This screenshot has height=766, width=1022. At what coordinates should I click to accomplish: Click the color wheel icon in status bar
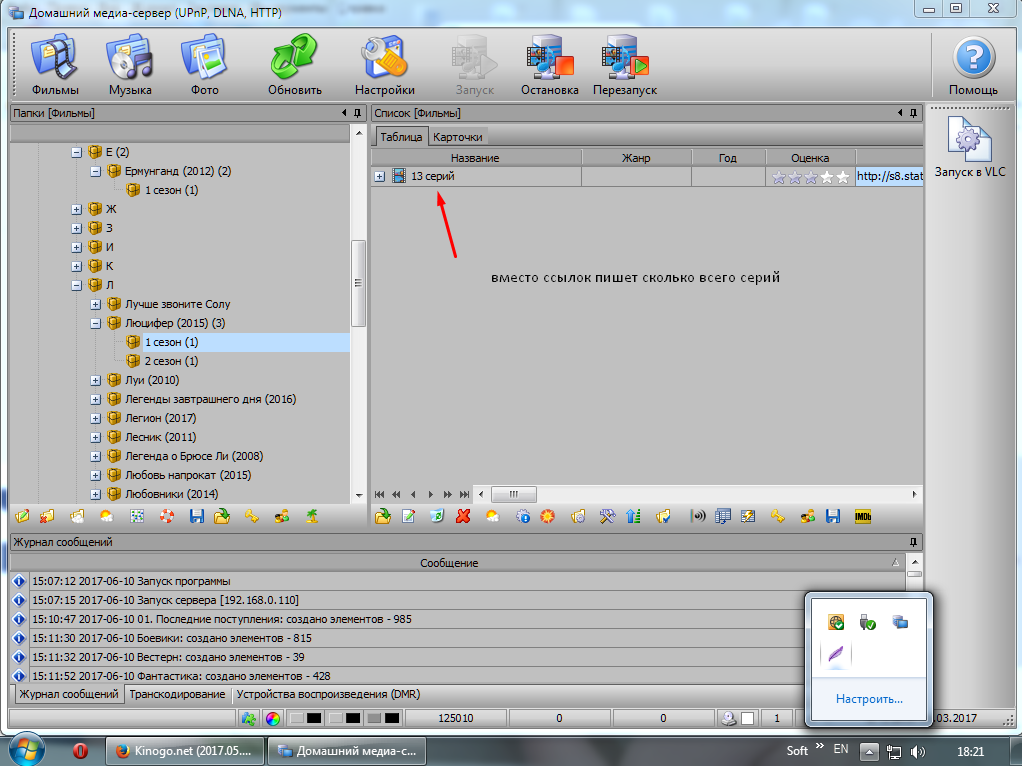(272, 718)
